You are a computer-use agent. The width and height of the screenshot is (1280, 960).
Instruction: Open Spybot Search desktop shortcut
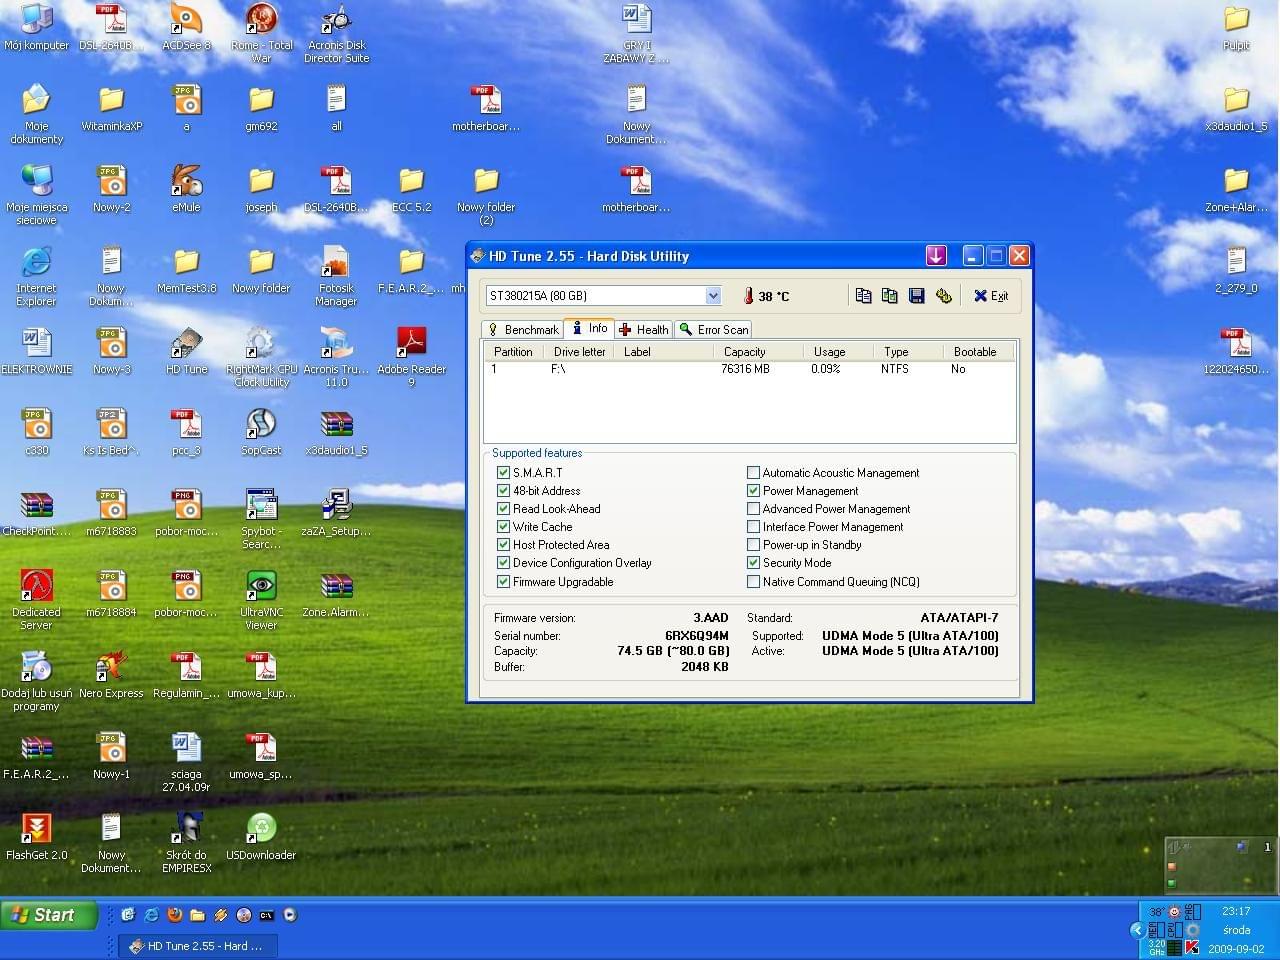[261, 519]
